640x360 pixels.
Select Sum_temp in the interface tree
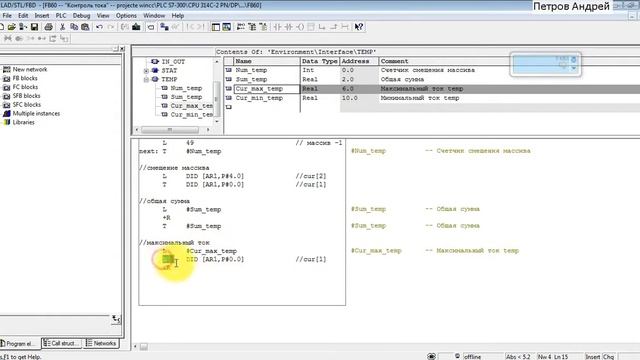click(186, 97)
